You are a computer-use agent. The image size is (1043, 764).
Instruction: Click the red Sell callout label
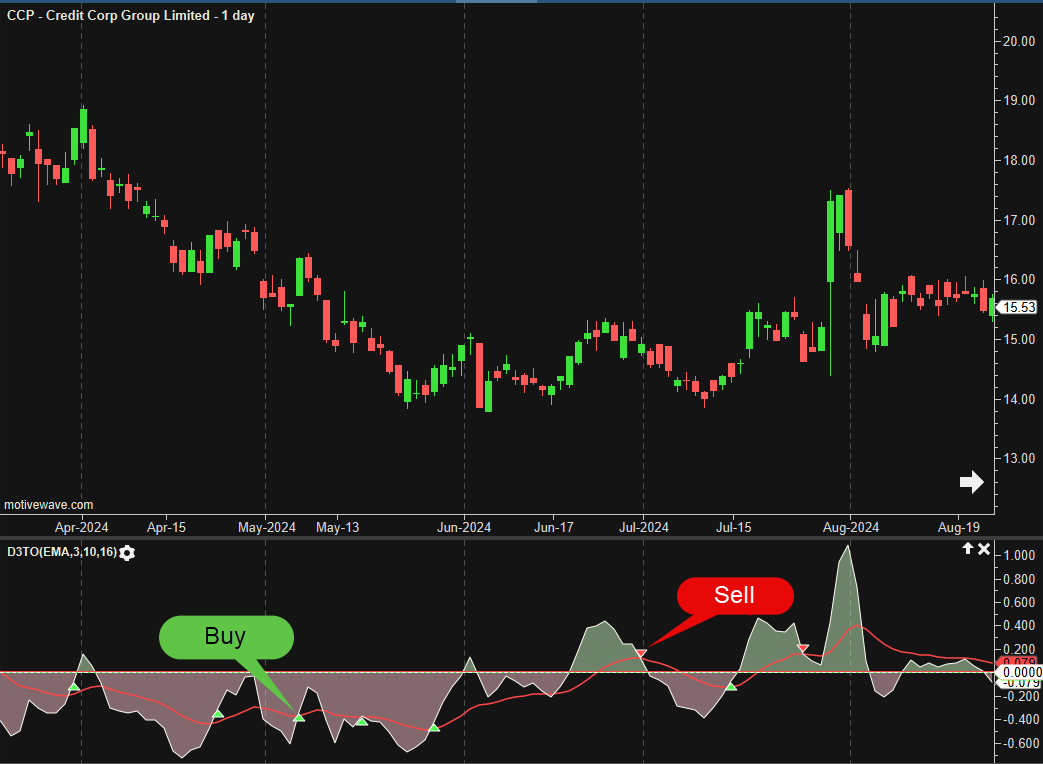734,596
